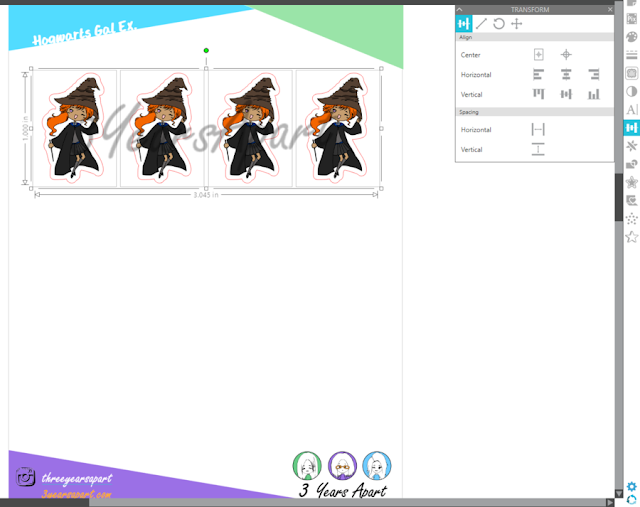
Task: Click the green rotation handle above selection
Action: (206, 51)
